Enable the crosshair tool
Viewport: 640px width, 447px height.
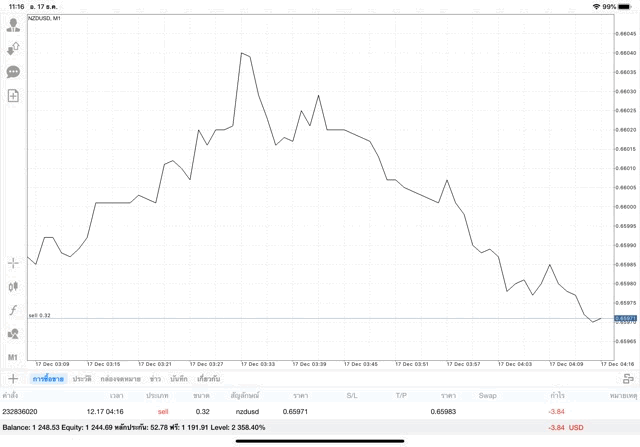click(13, 263)
